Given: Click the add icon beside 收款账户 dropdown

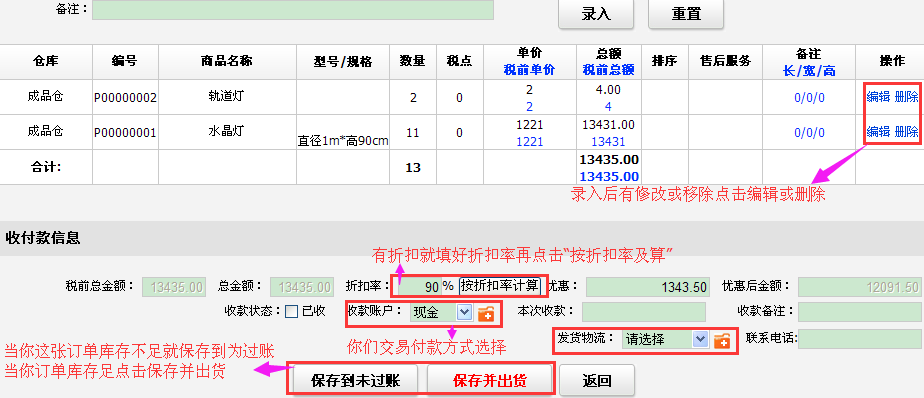Looking at the screenshot, I should (x=486, y=313).
